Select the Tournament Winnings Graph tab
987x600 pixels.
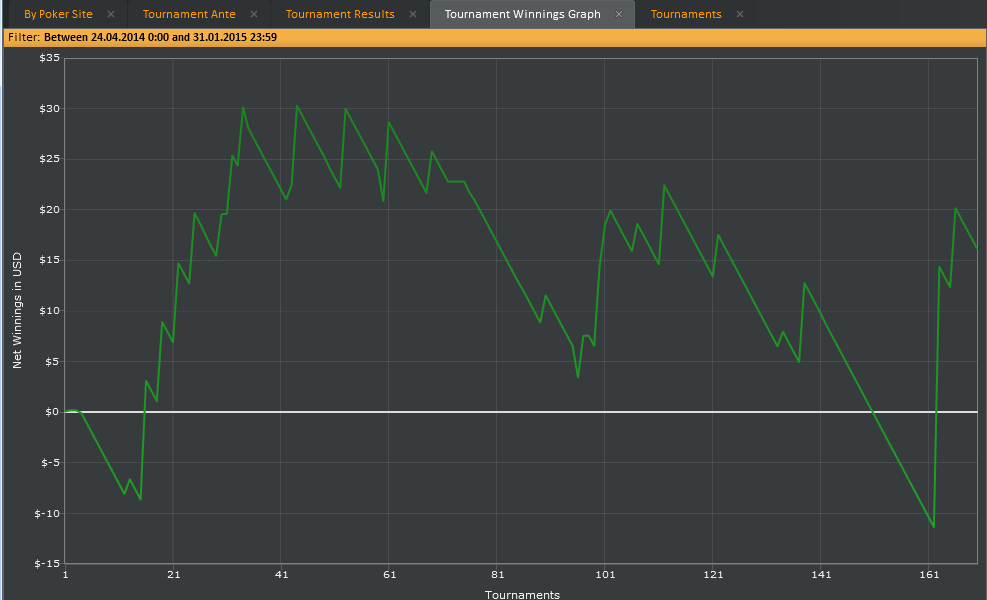coord(522,14)
